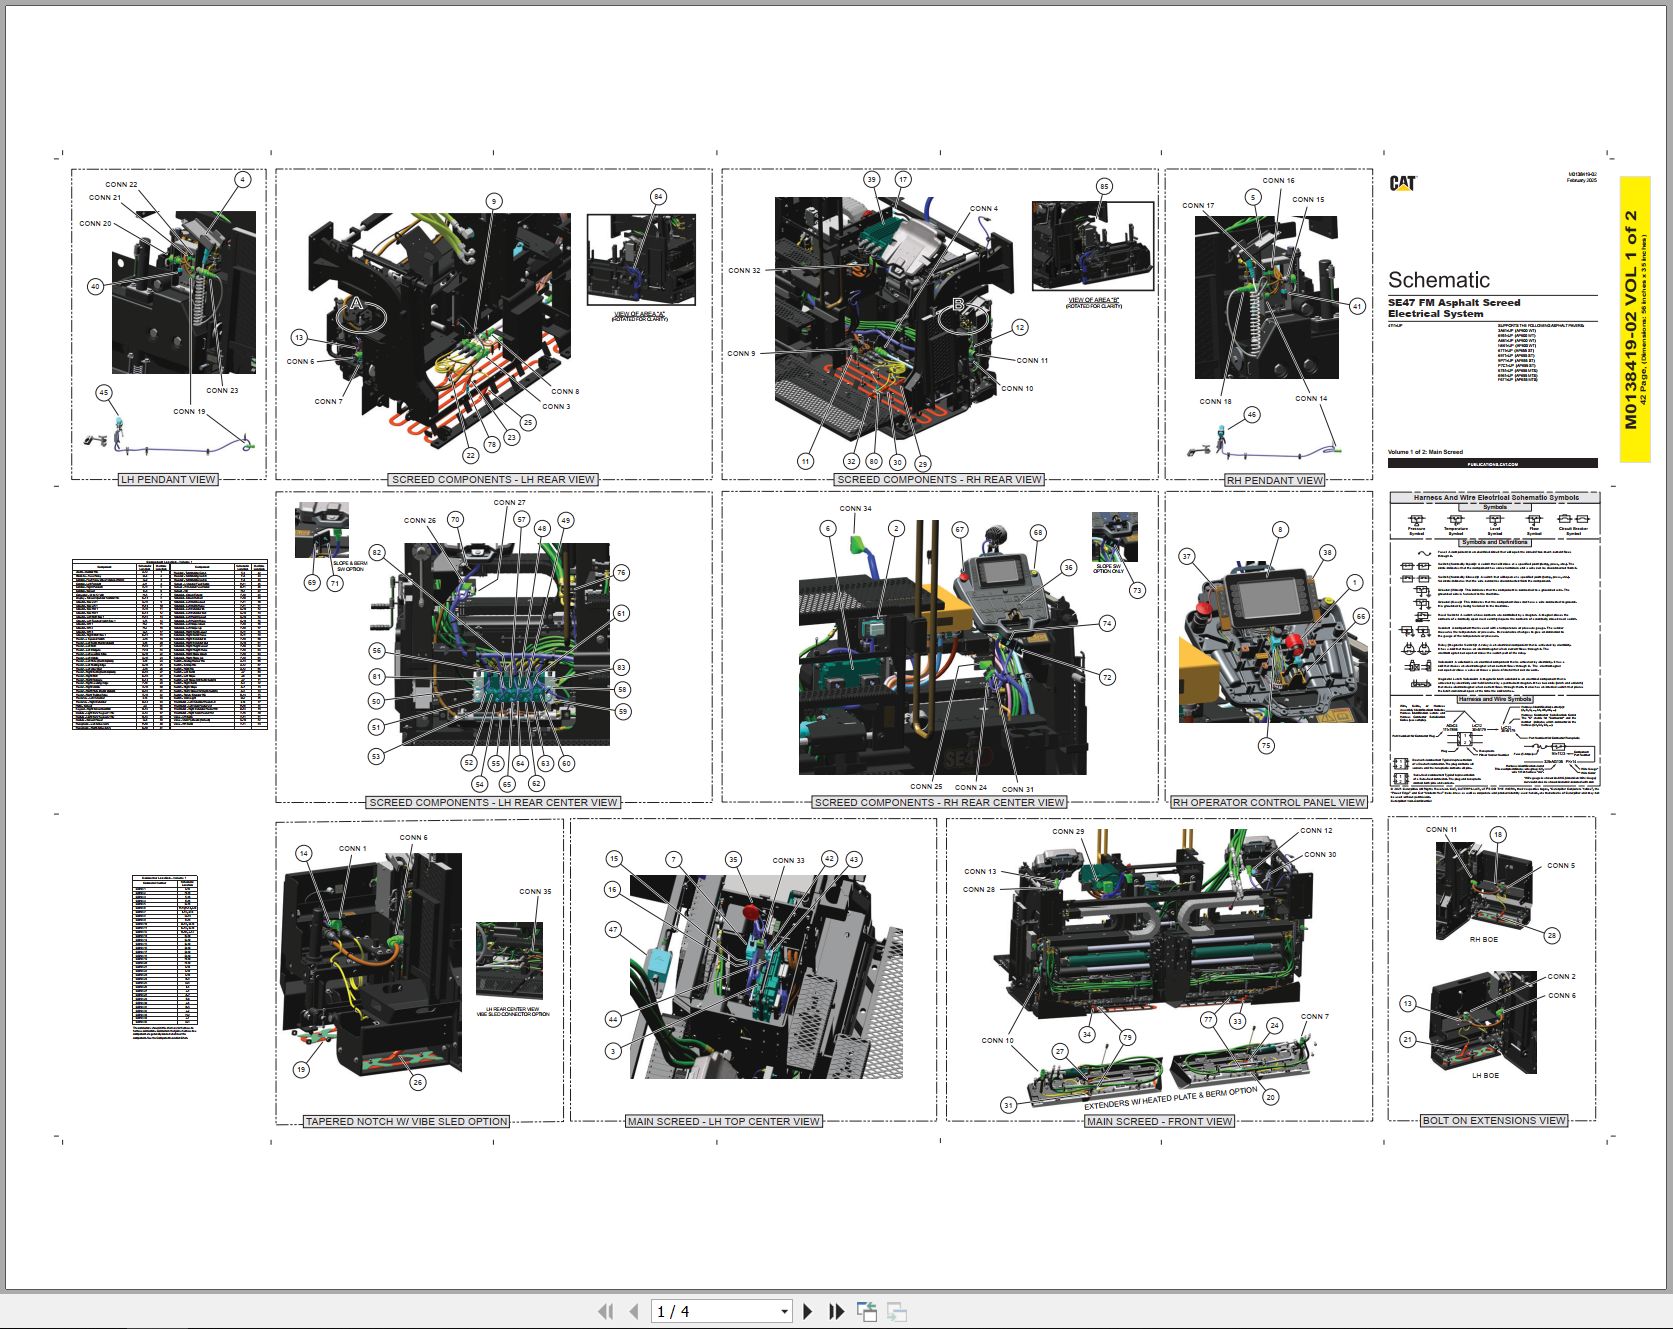Click 'MAIN SCREED - LH TOP CENTER VIEW' label
The height and width of the screenshot is (1329, 1673).
(724, 1122)
